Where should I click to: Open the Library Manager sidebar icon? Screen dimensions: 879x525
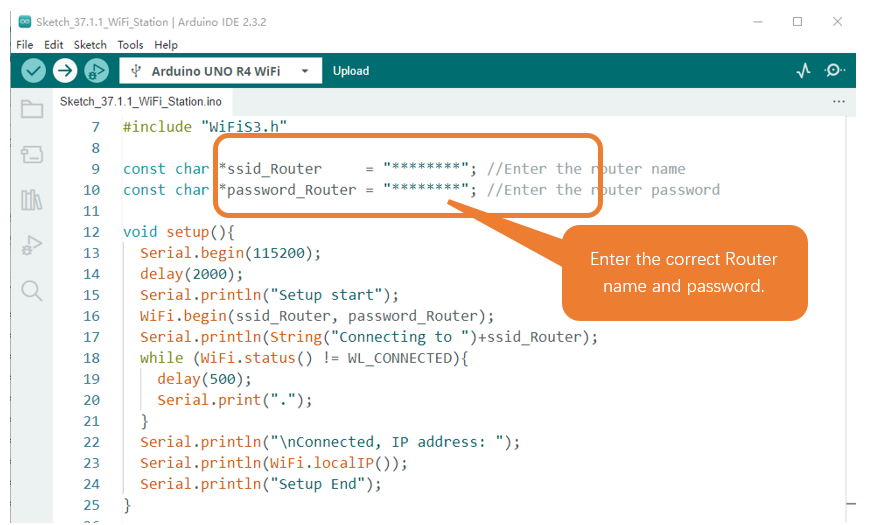[x=31, y=199]
